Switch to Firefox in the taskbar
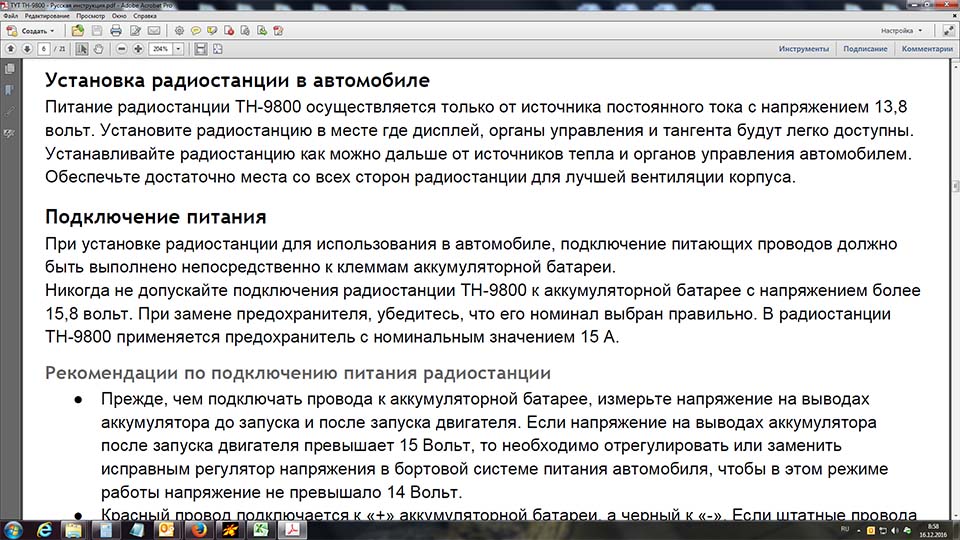The height and width of the screenshot is (540, 960). tap(198, 530)
